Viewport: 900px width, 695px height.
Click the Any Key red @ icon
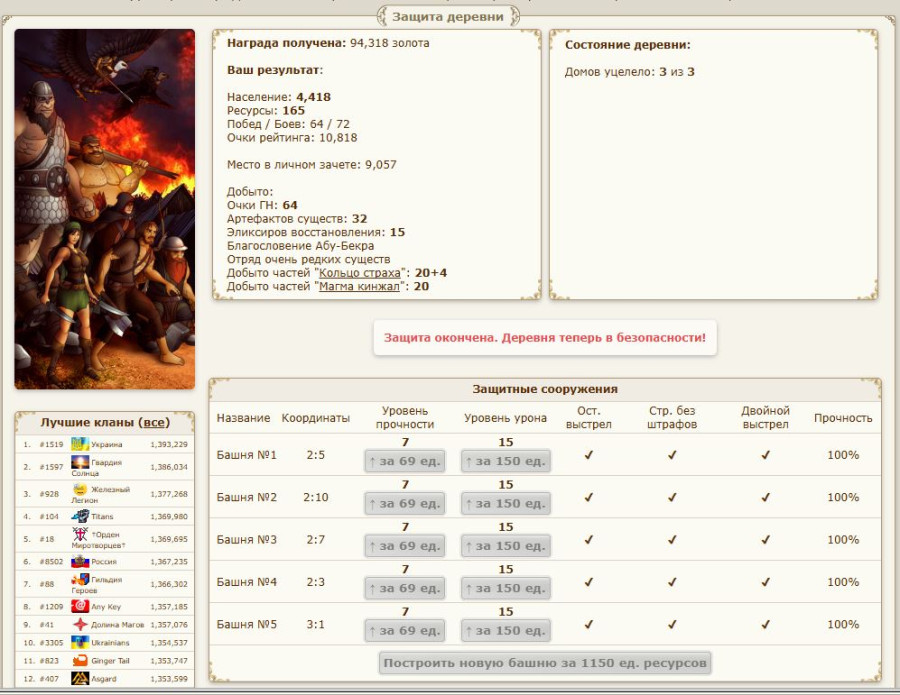(80, 606)
